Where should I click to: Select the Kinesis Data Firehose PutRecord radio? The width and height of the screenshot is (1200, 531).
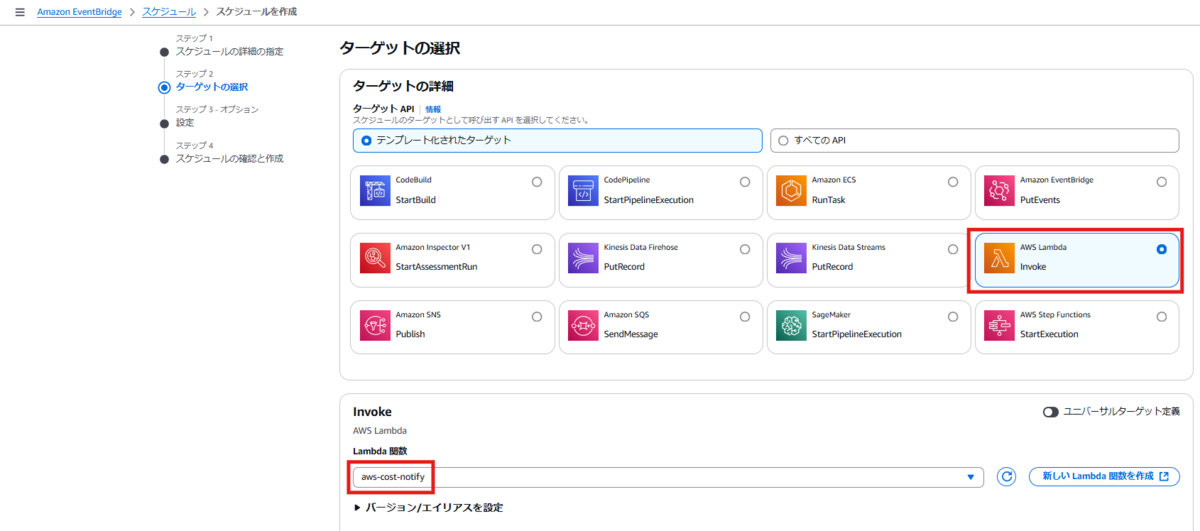(x=745, y=249)
